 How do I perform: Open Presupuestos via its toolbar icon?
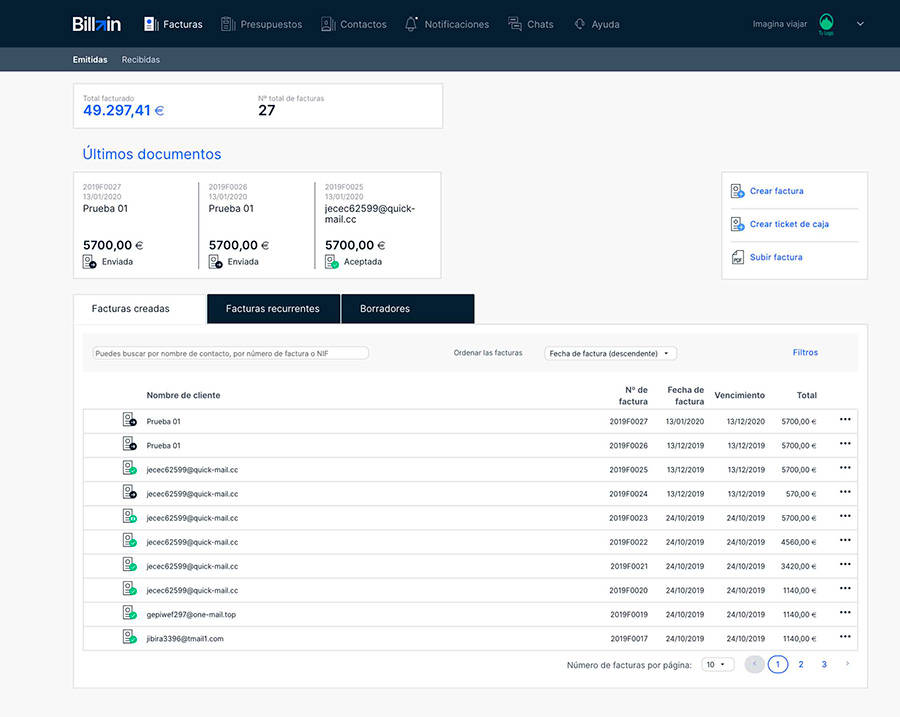[x=227, y=23]
